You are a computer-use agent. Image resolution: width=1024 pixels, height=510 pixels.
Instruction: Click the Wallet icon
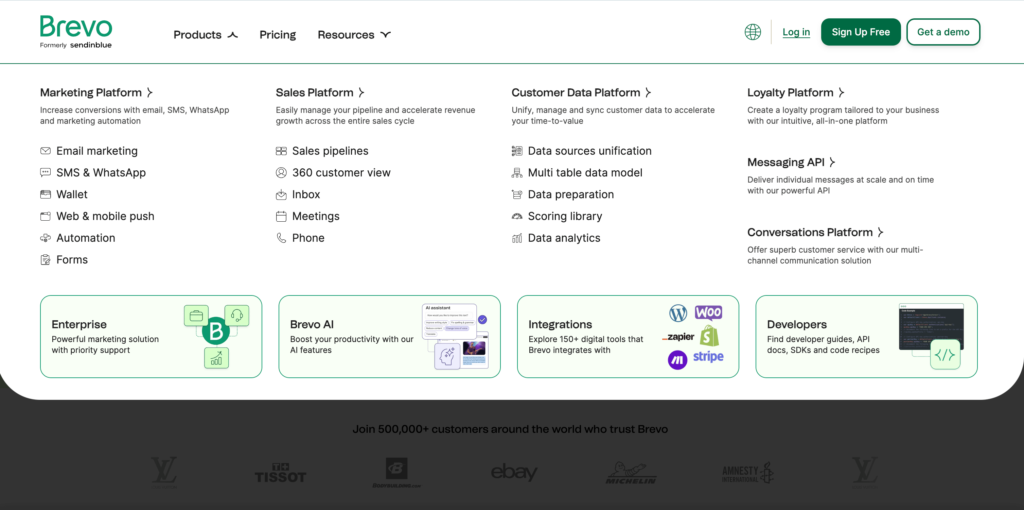coord(45,195)
